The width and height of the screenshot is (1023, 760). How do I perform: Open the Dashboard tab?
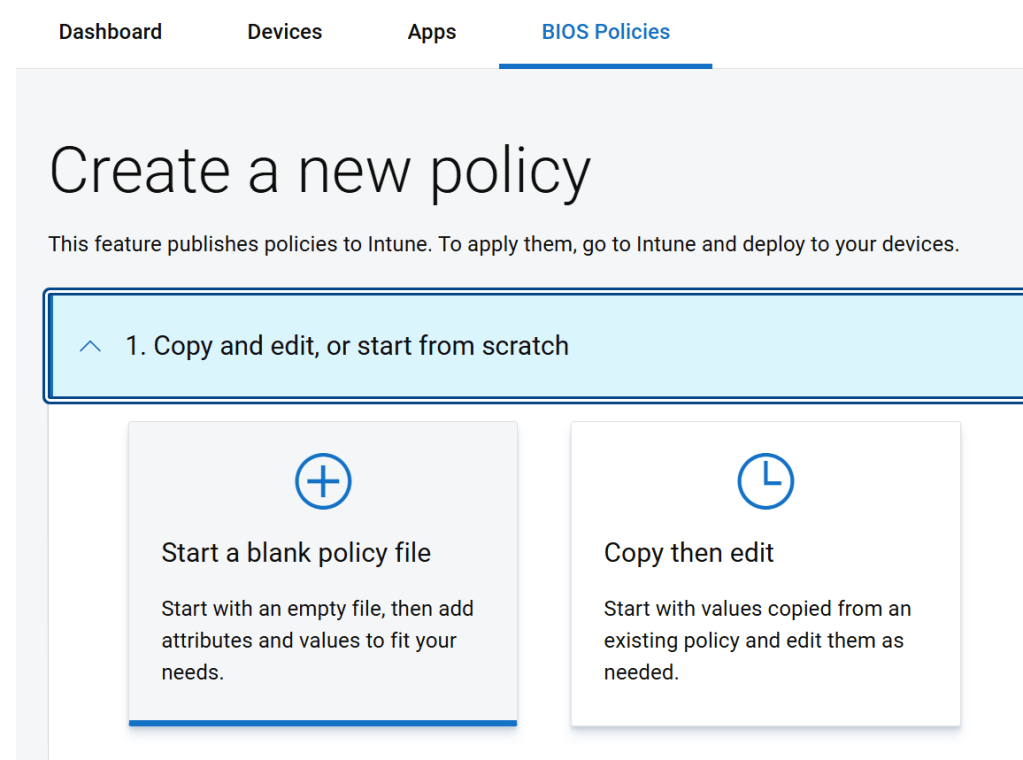click(x=110, y=32)
